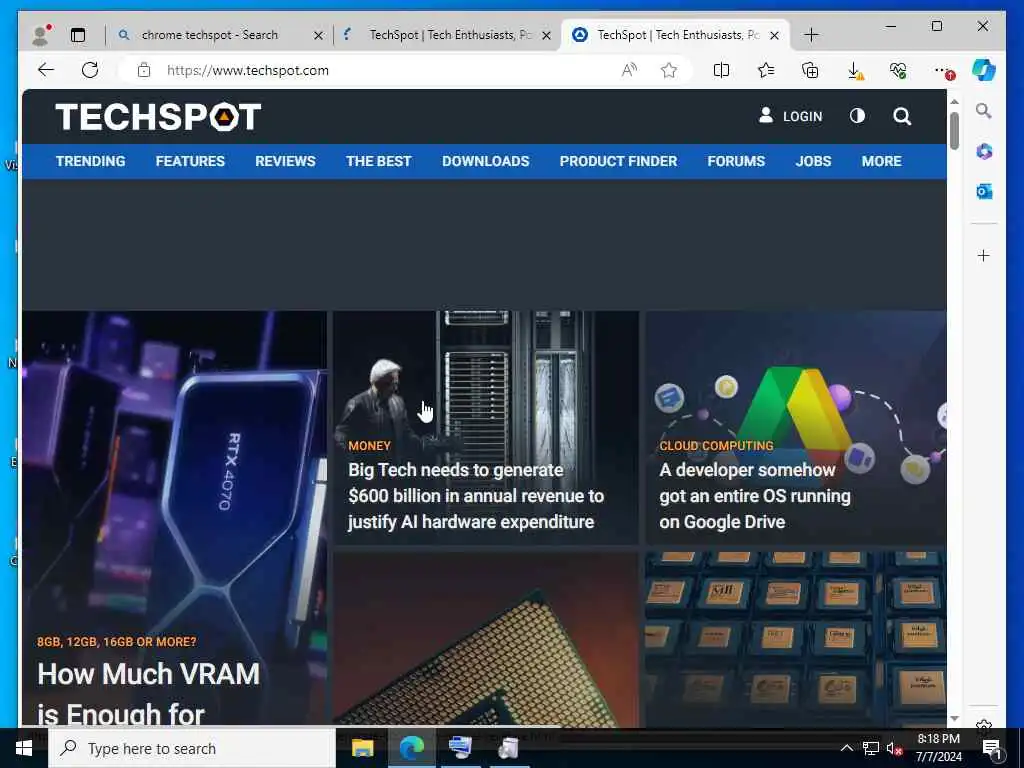The image size is (1024, 768).
Task: Open the DOWNLOADS section
Action: point(485,161)
